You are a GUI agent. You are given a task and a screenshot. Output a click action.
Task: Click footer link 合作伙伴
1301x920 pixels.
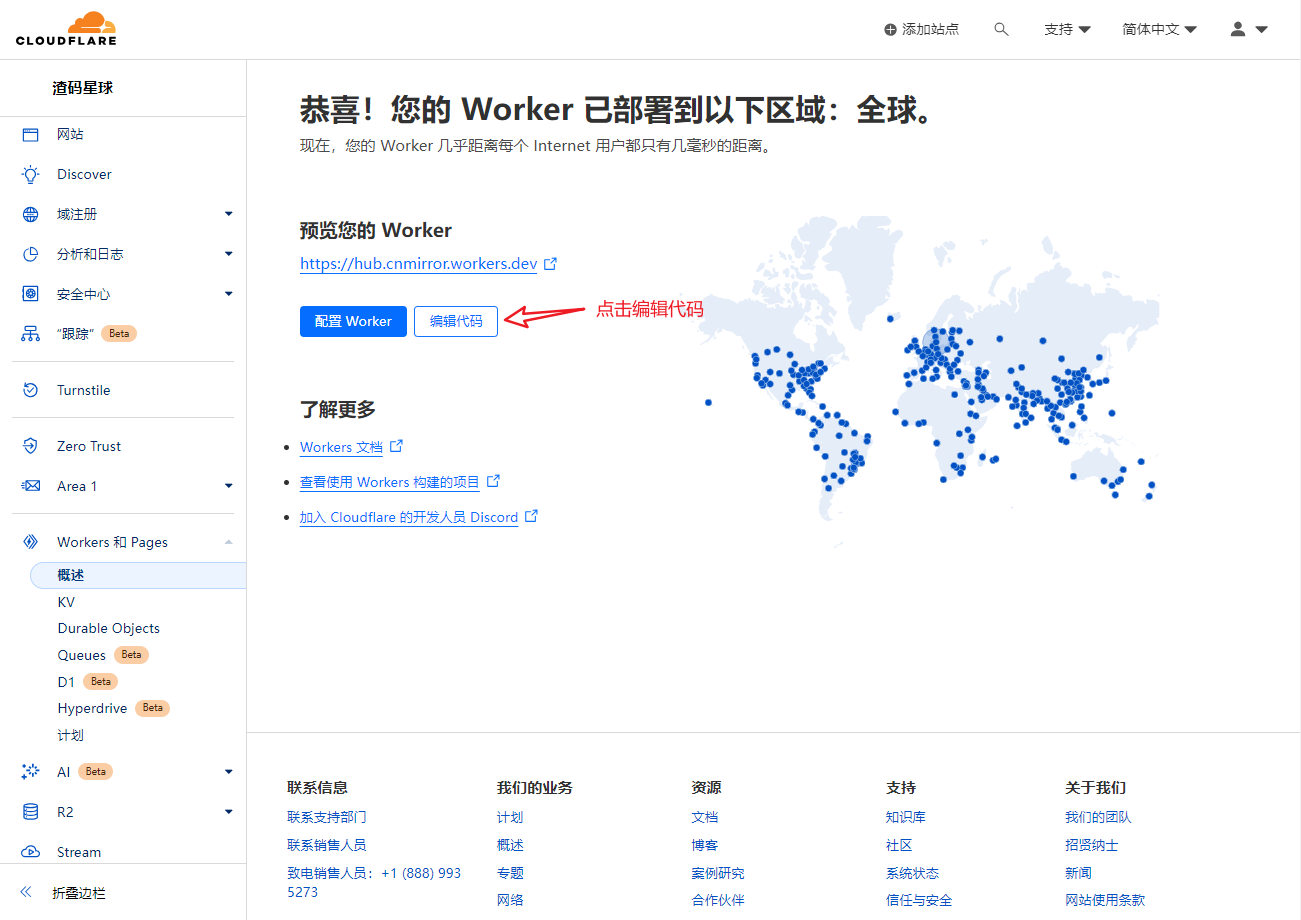(718, 900)
